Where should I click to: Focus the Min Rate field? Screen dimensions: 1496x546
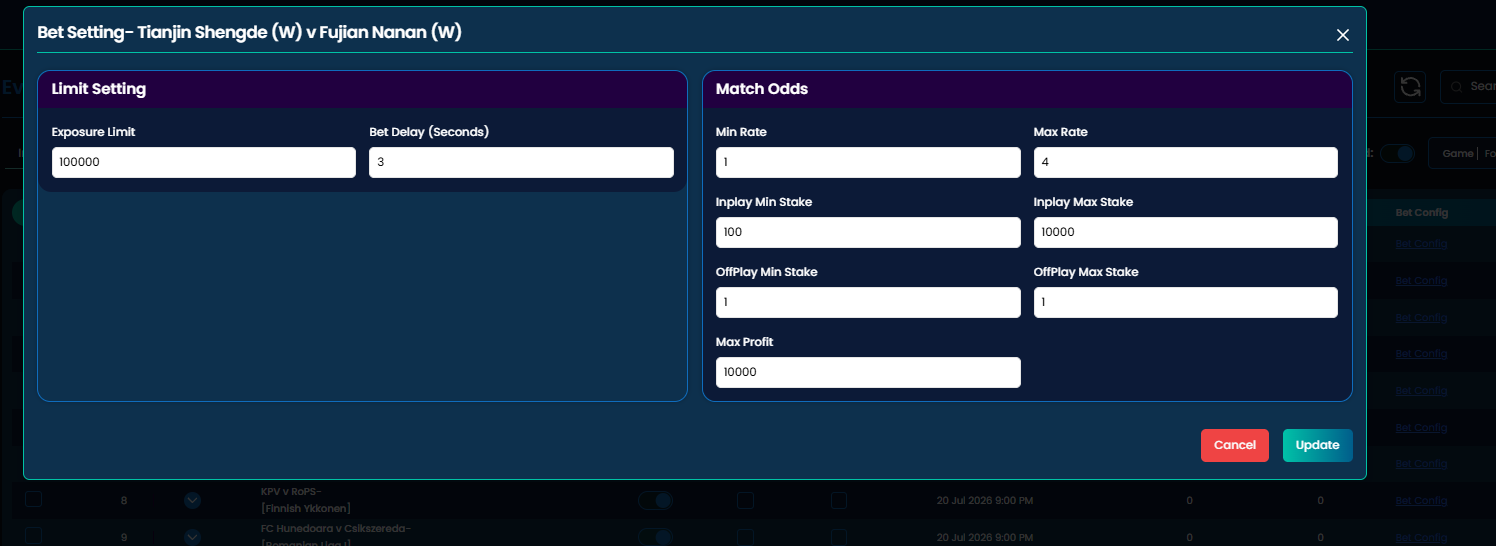click(868, 162)
